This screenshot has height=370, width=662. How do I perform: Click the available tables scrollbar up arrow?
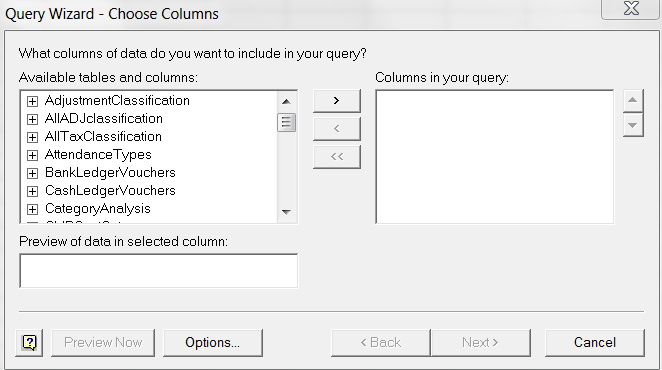(286, 102)
